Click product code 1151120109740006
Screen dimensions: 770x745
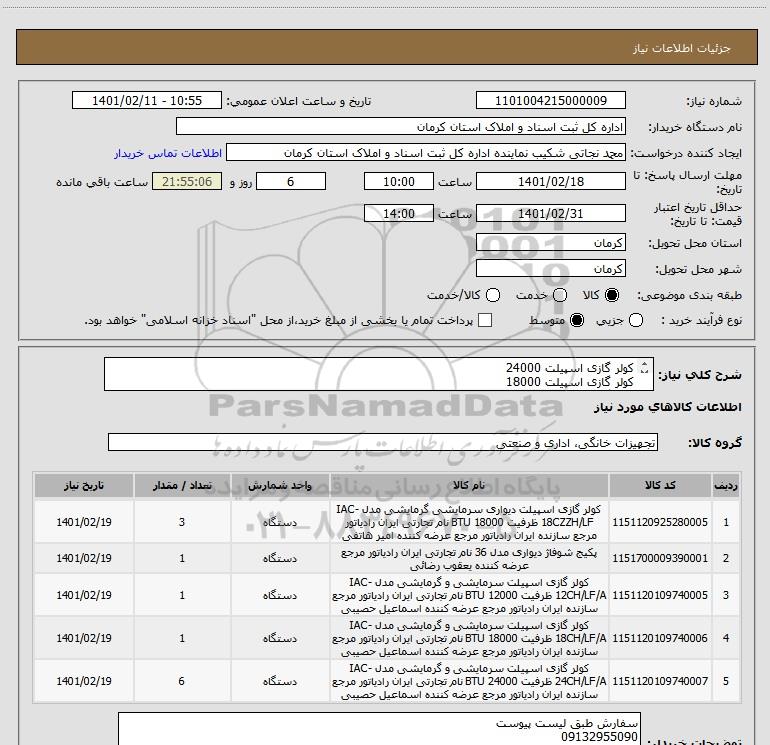point(660,638)
